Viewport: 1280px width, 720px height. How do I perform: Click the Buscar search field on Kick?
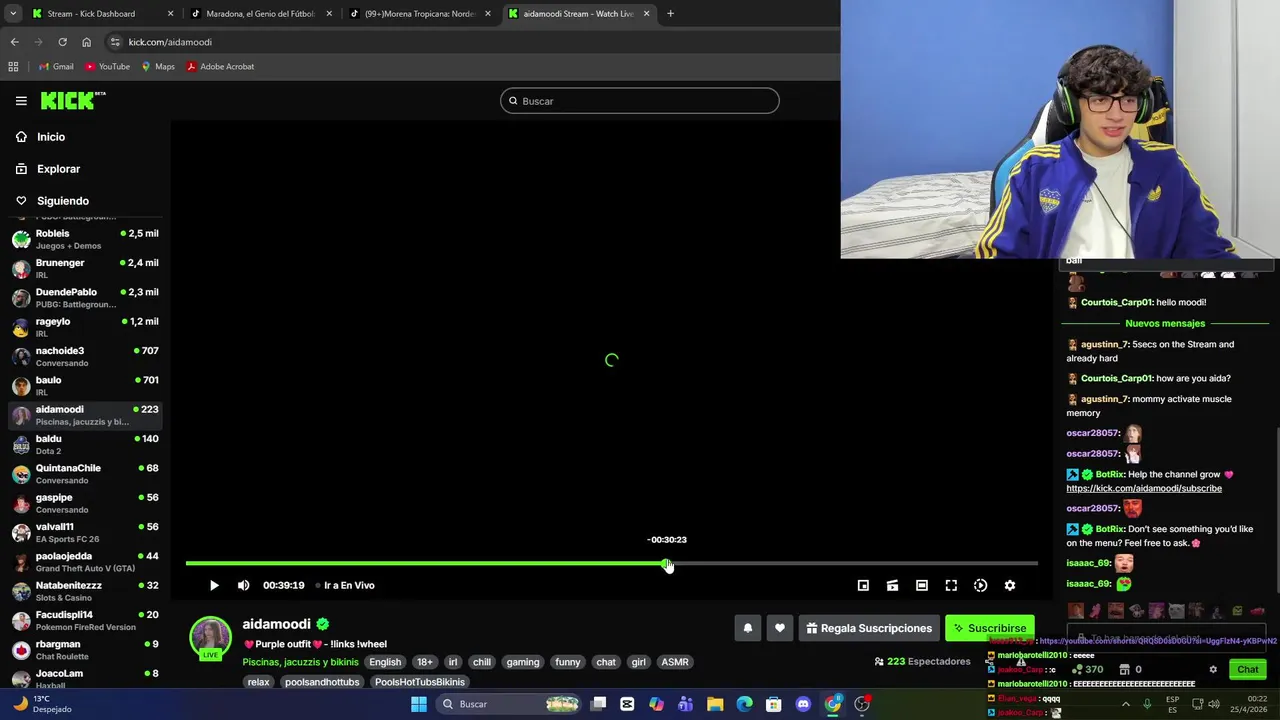640,101
